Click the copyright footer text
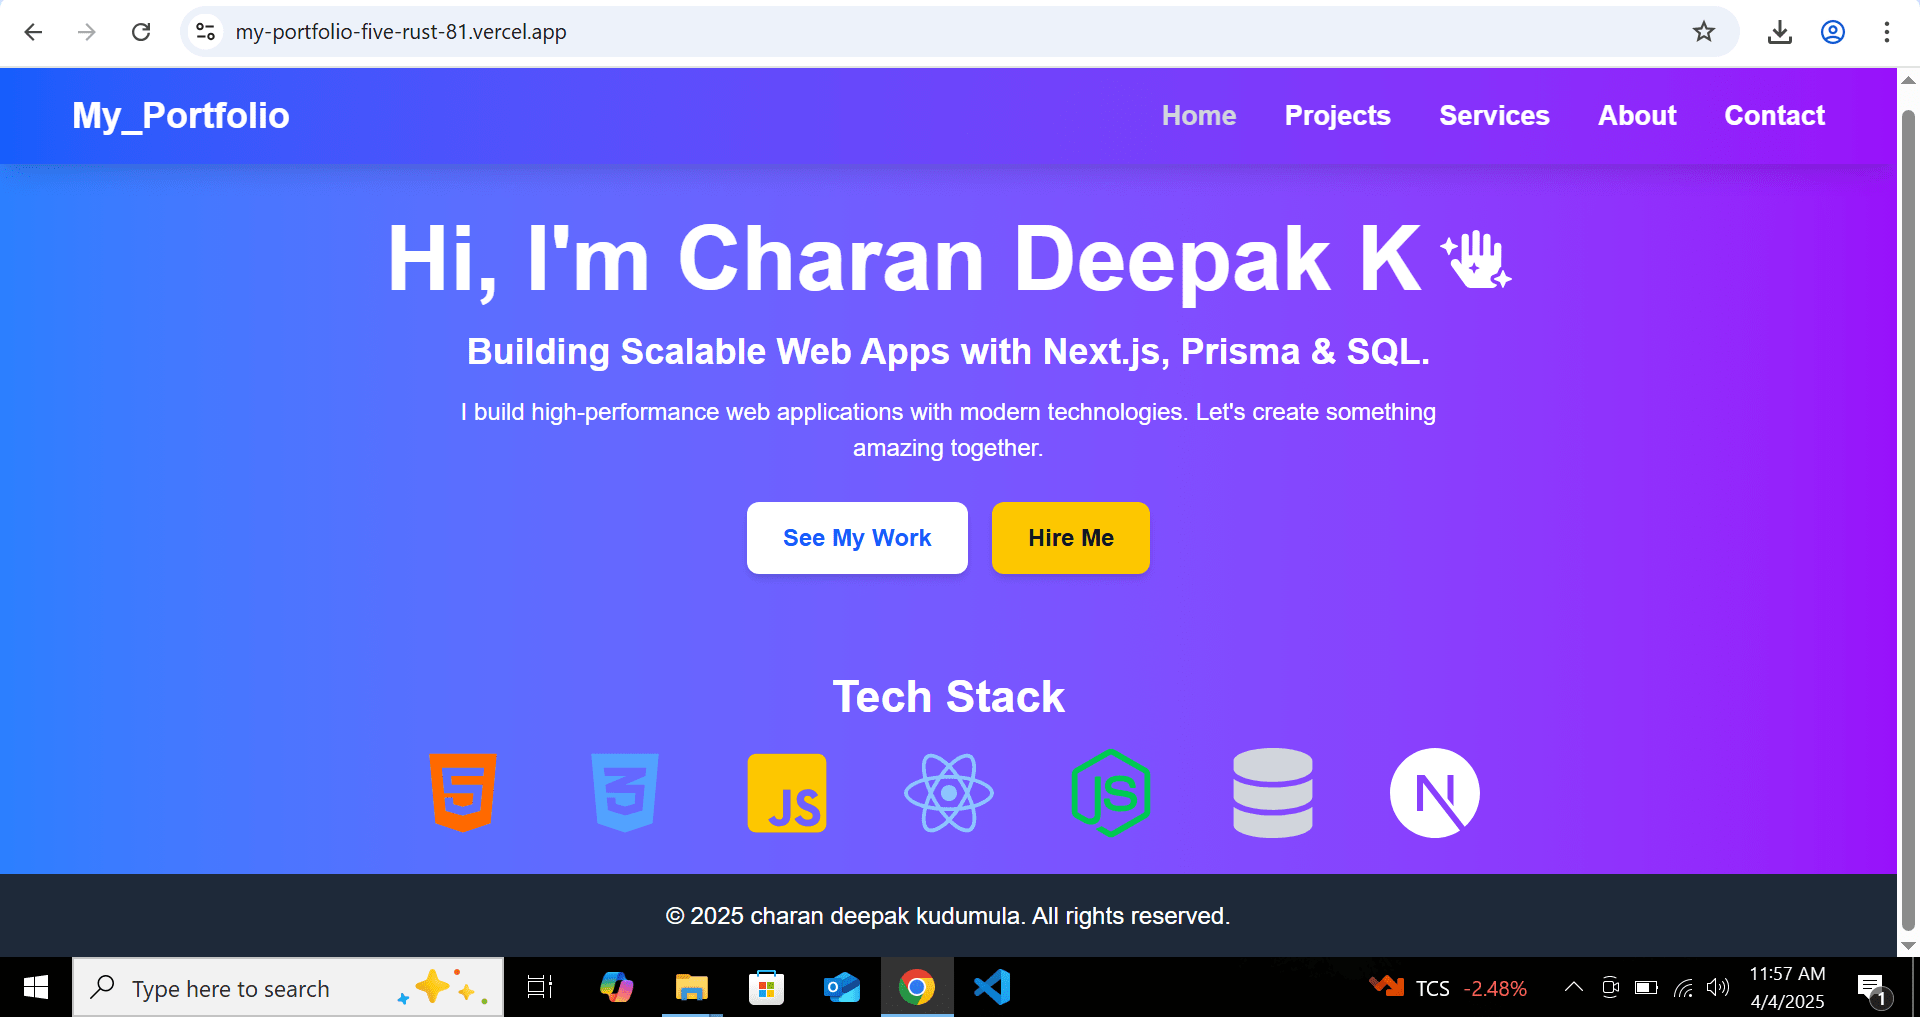The height and width of the screenshot is (1017, 1920). click(x=948, y=916)
